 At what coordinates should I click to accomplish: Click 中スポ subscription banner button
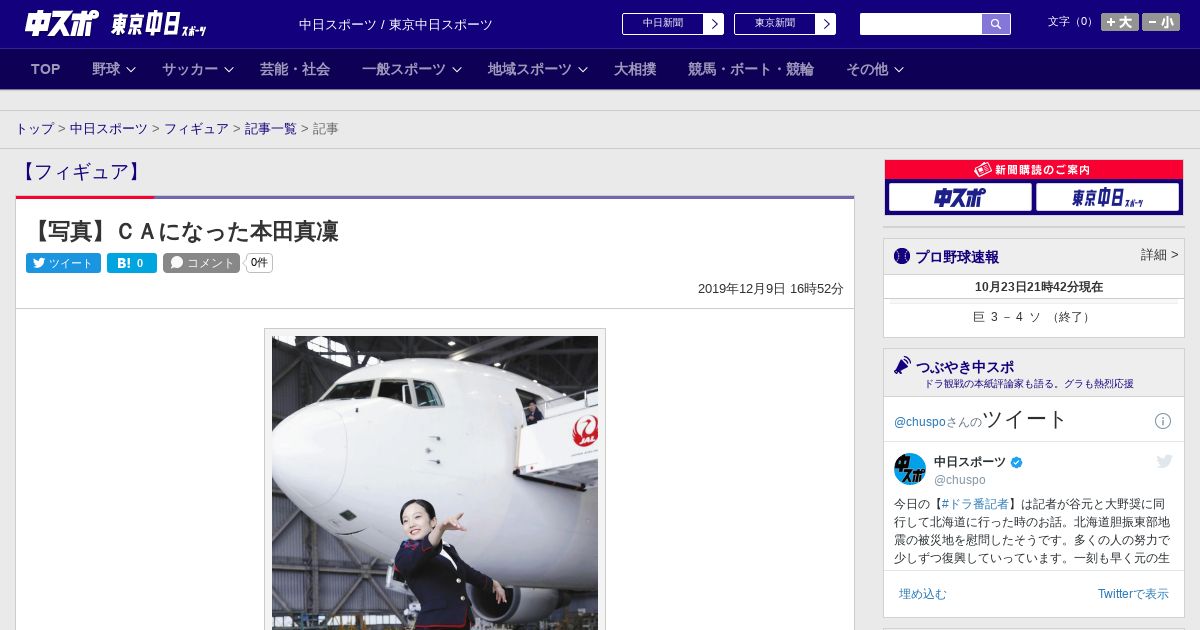point(960,198)
